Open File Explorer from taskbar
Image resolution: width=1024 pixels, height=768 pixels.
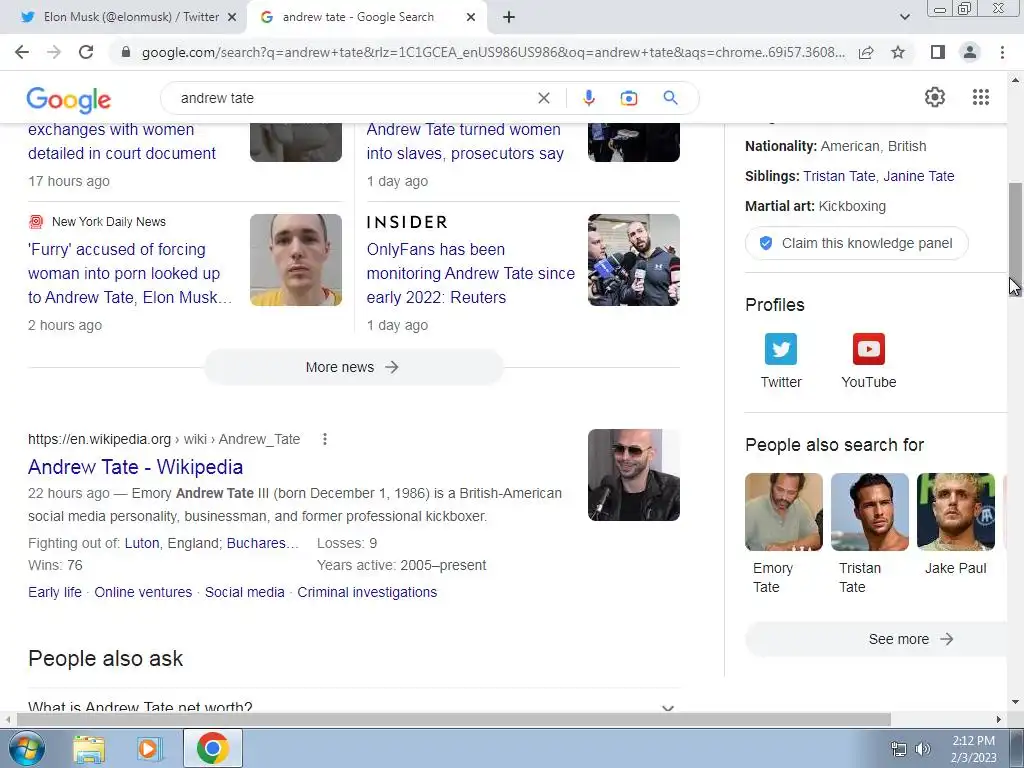89,749
